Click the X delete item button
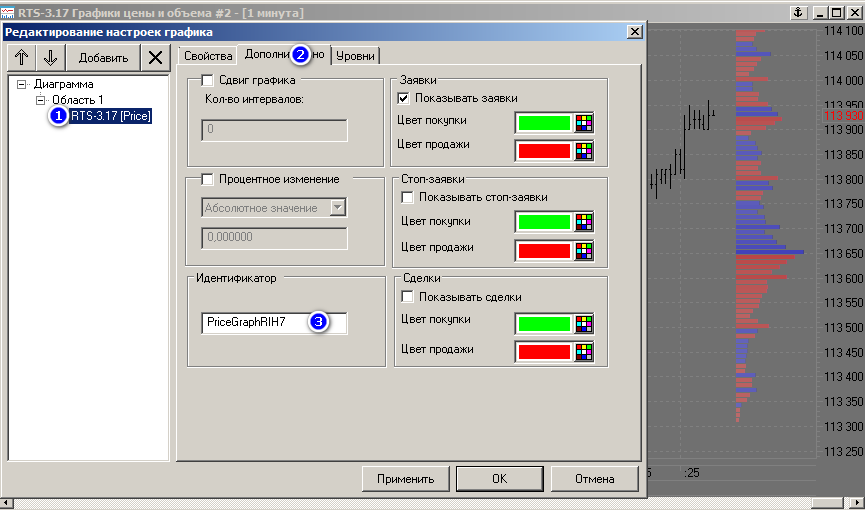This screenshot has width=865, height=510. click(x=155, y=57)
